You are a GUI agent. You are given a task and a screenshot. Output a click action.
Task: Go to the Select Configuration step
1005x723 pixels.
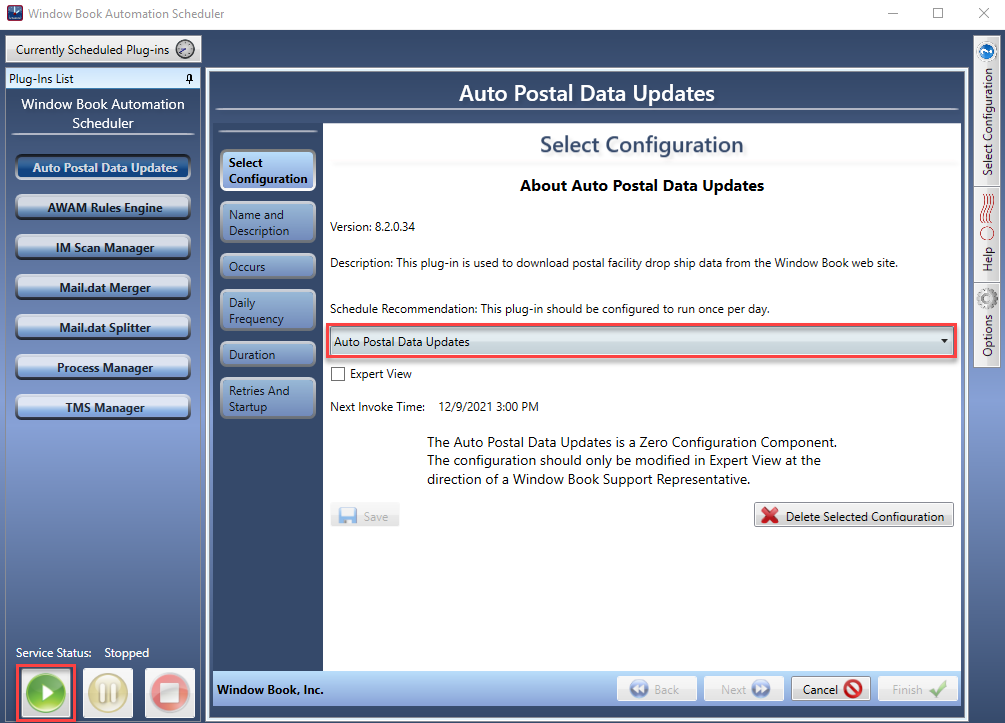coord(268,170)
